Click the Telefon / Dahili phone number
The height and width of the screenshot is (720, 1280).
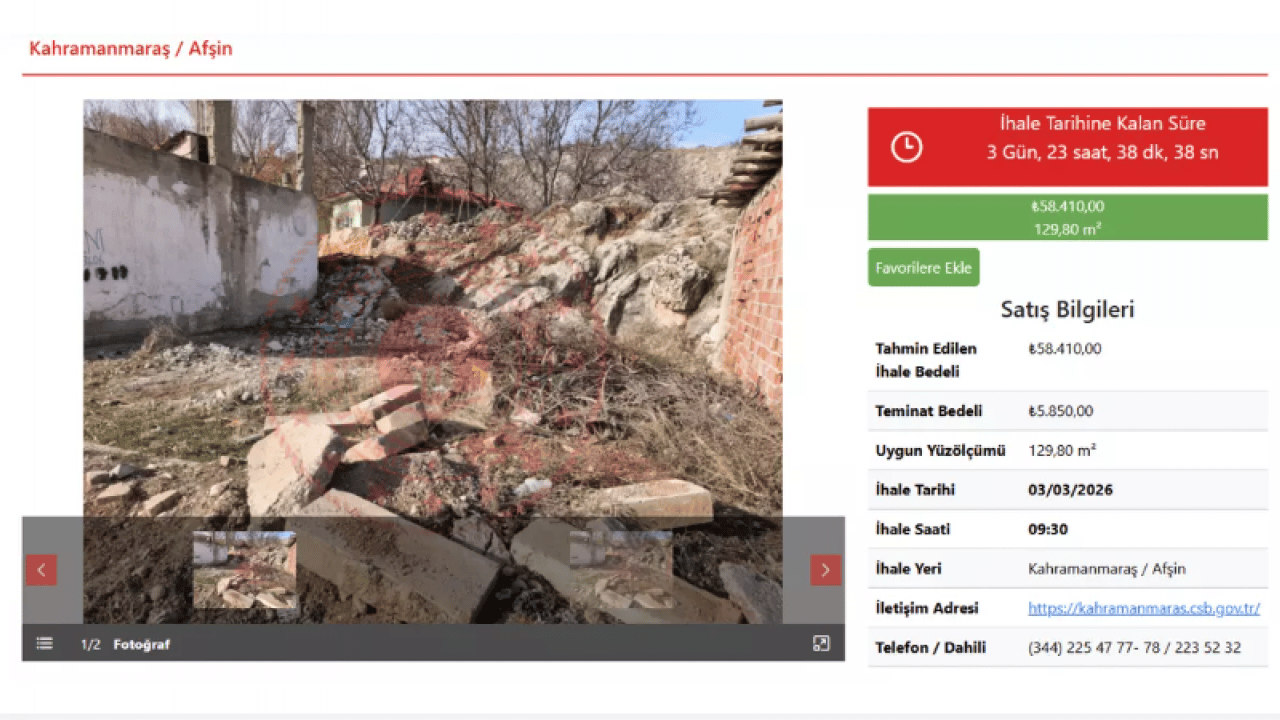tap(1134, 648)
